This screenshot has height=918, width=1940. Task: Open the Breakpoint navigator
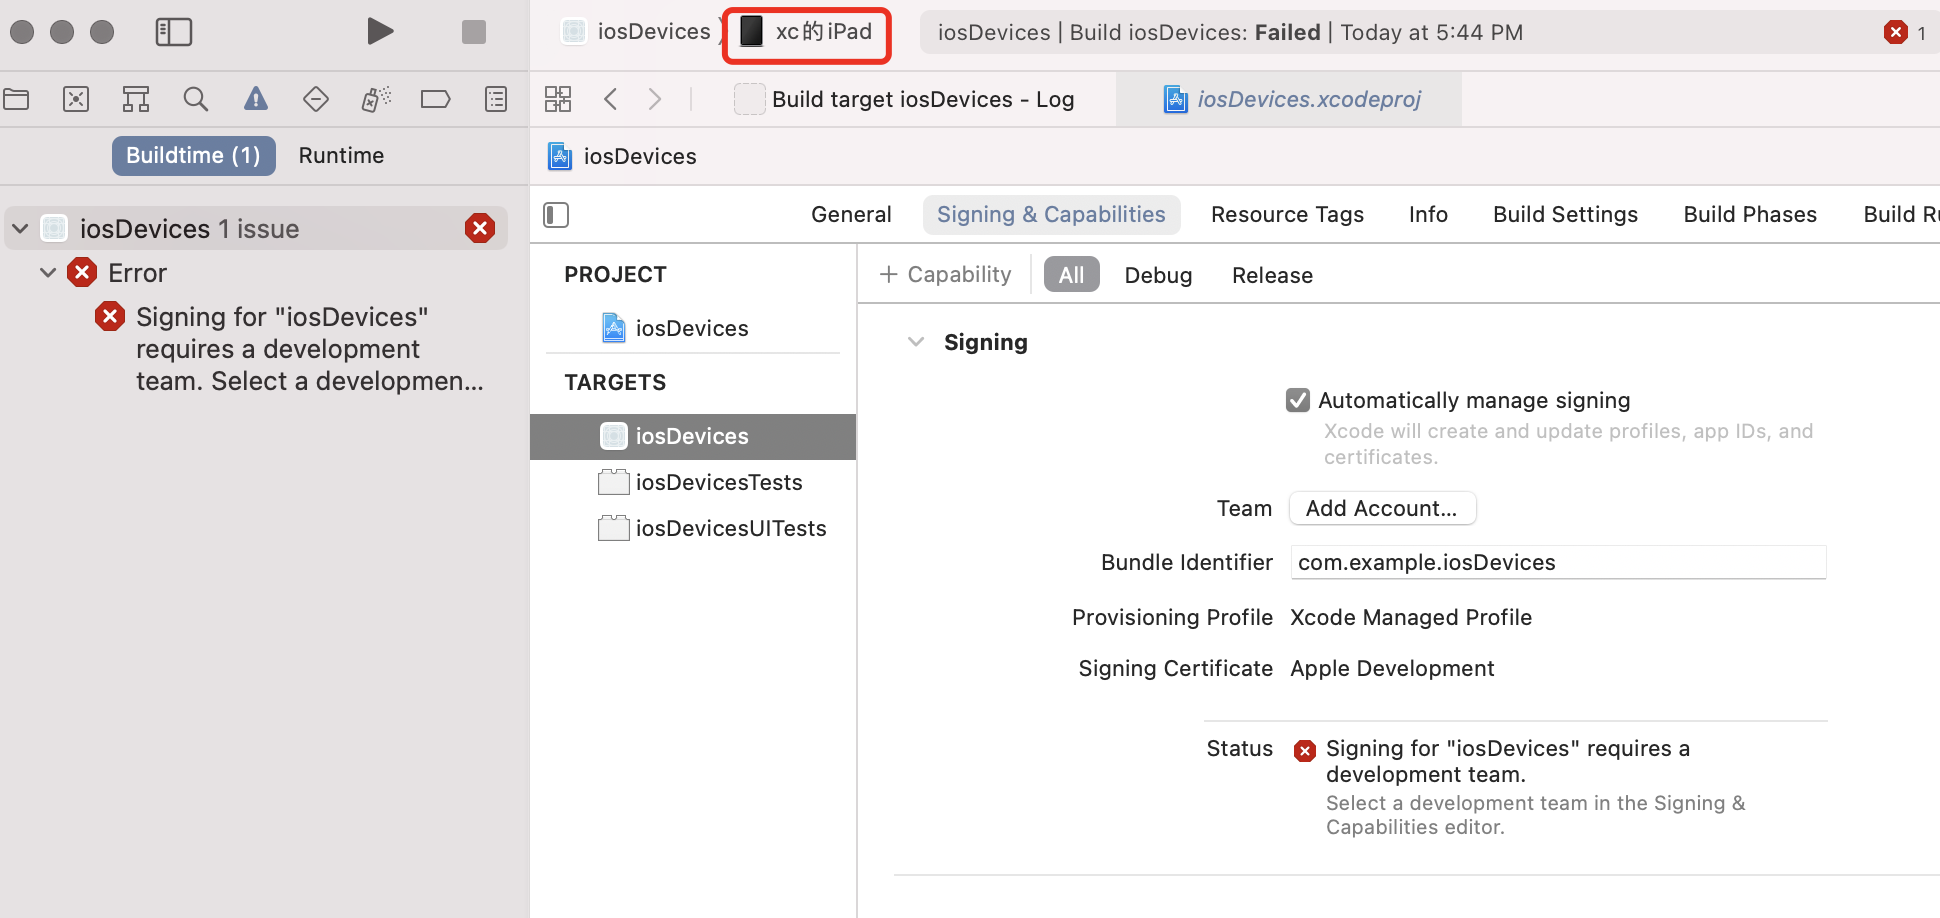pyautogui.click(x=436, y=99)
